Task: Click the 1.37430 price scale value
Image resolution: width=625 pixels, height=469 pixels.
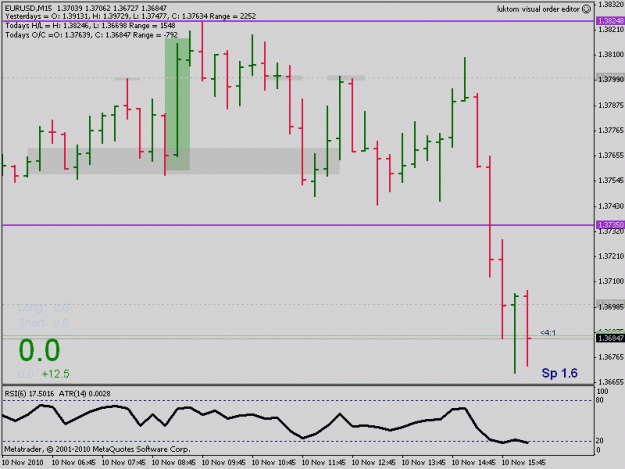Action: coord(611,206)
